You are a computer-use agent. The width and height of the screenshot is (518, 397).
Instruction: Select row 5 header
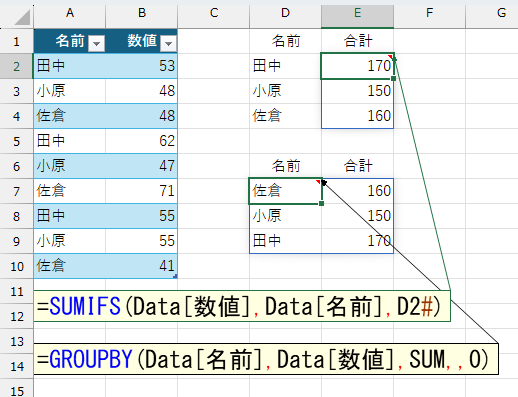pyautogui.click(x=16, y=141)
